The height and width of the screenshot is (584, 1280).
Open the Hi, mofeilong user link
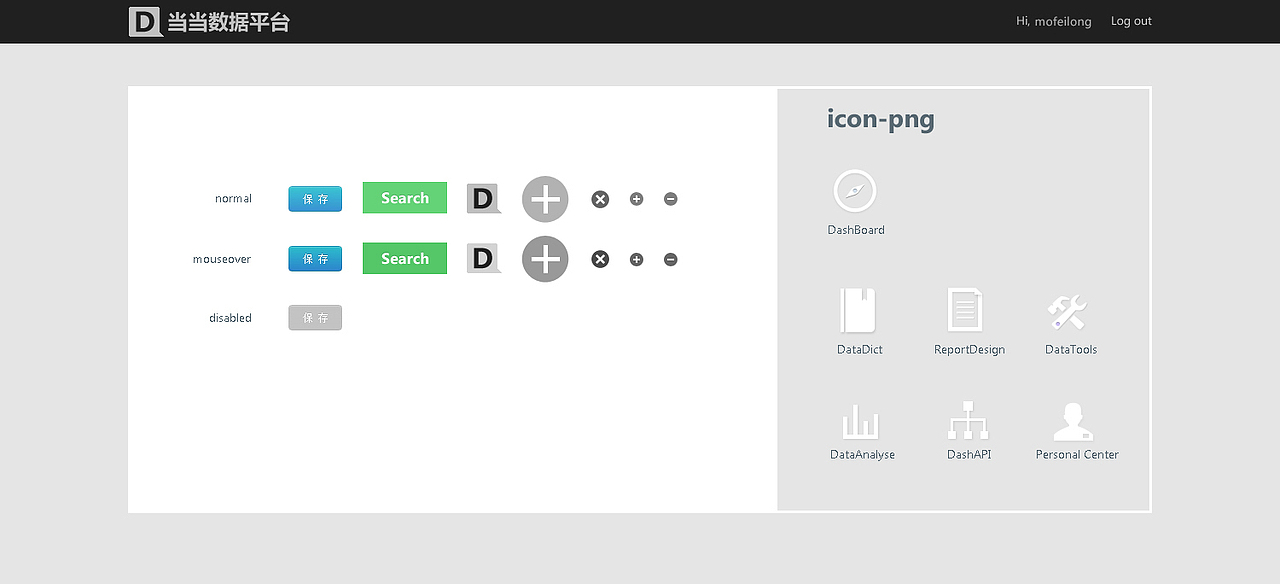(1054, 21)
